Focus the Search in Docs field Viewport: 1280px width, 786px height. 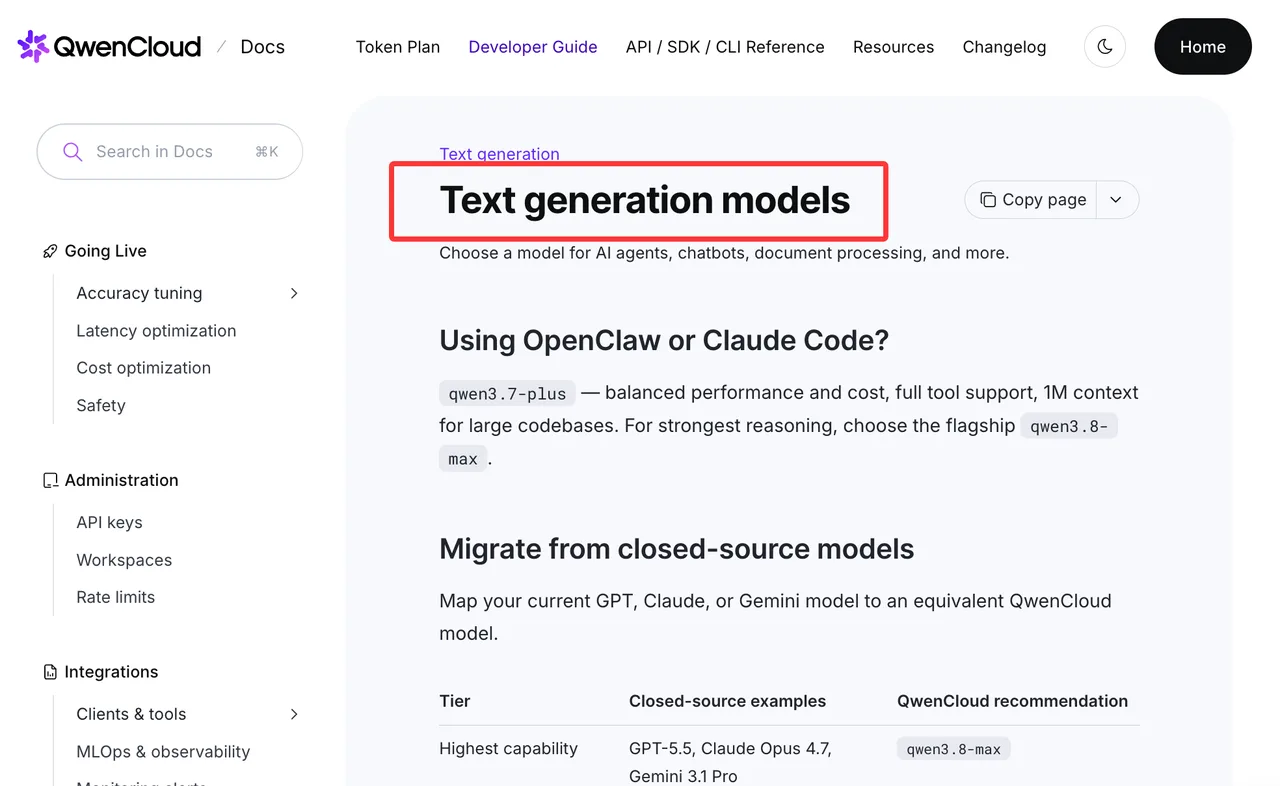(x=170, y=152)
